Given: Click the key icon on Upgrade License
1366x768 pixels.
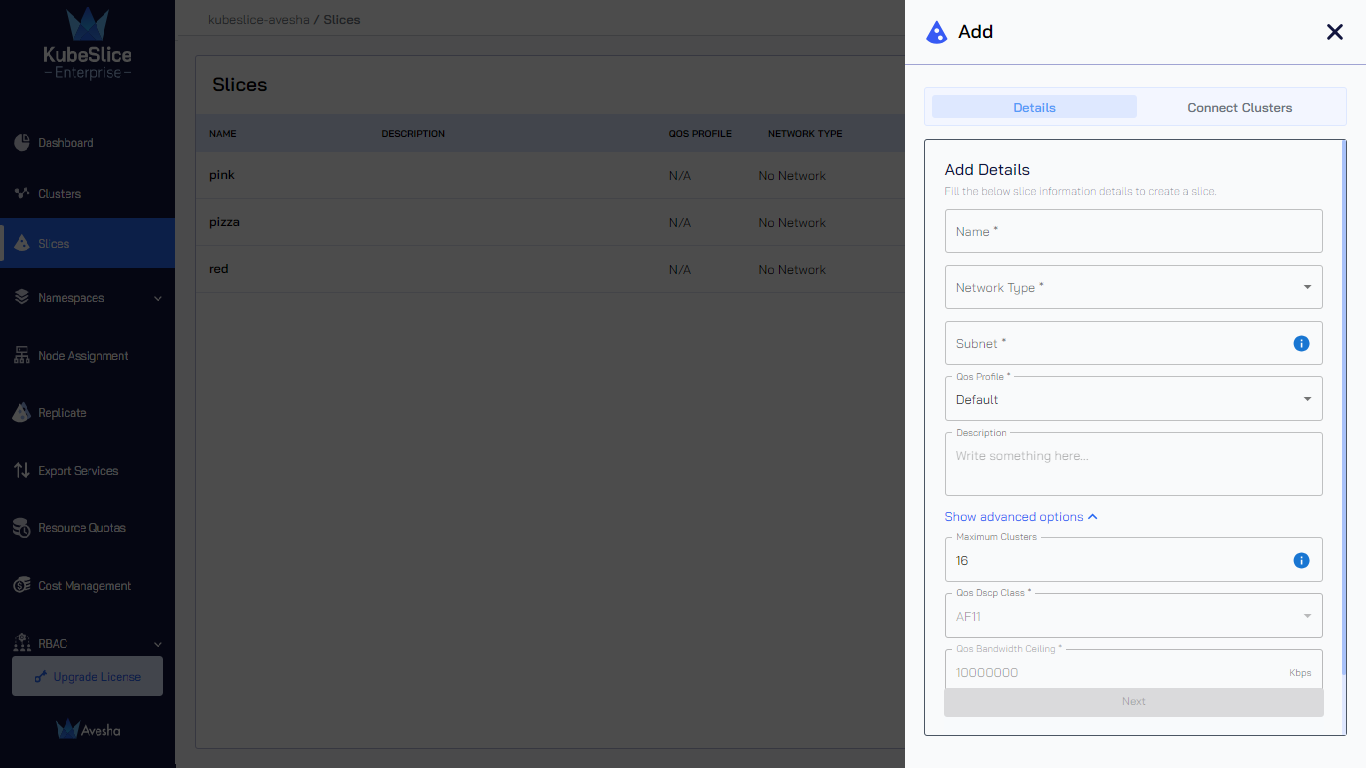Looking at the screenshot, I should [41, 677].
